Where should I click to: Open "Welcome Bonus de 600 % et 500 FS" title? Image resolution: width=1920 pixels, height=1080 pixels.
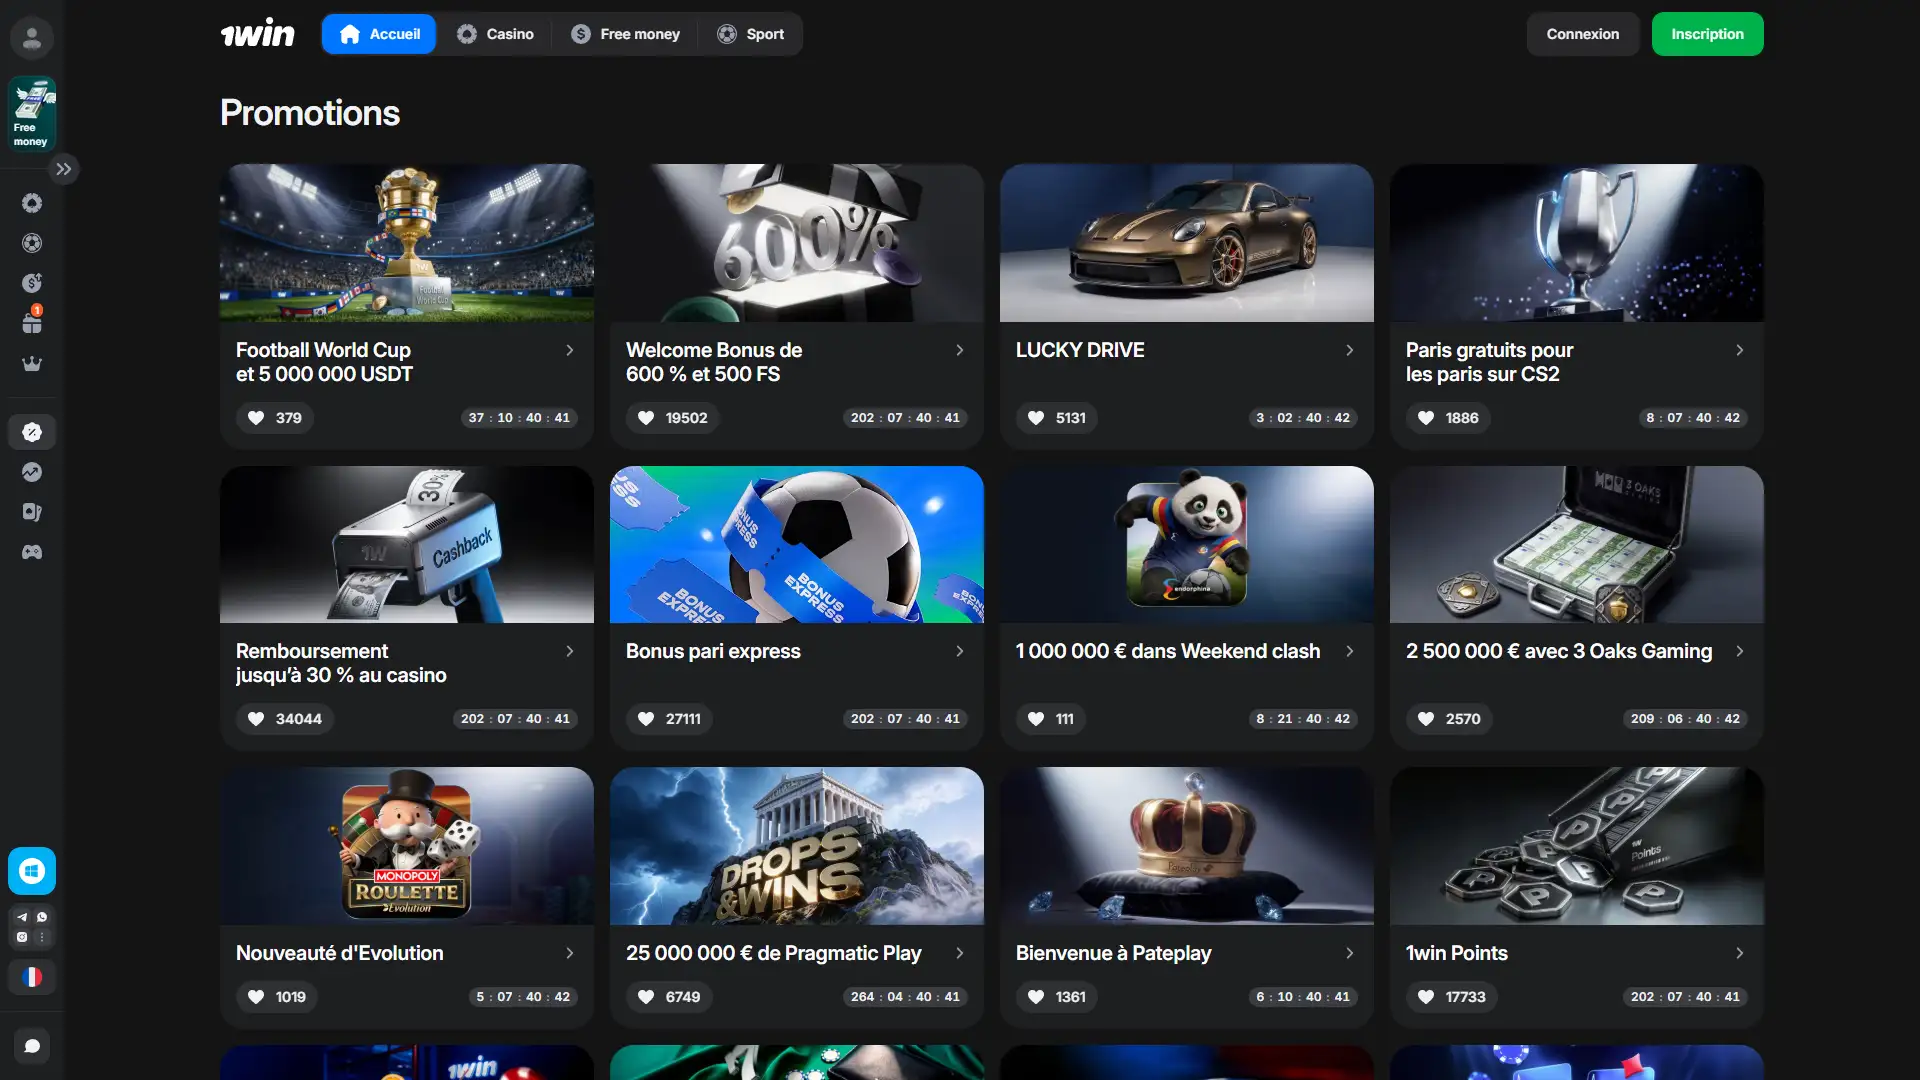tap(714, 362)
